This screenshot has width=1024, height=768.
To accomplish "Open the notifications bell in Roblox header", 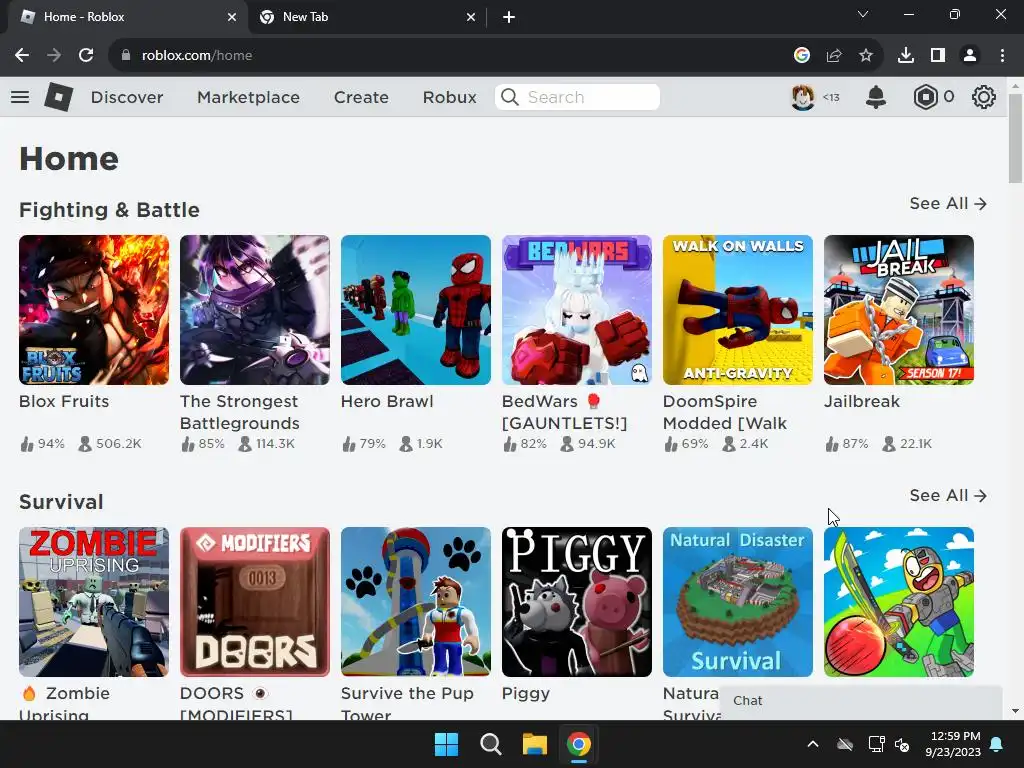I will 876,97.
